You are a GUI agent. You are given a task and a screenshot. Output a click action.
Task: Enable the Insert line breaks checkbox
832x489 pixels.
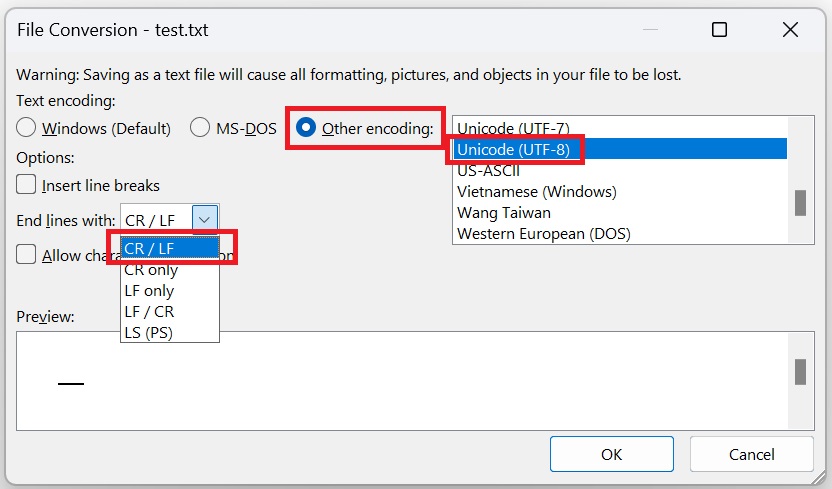[x=27, y=185]
